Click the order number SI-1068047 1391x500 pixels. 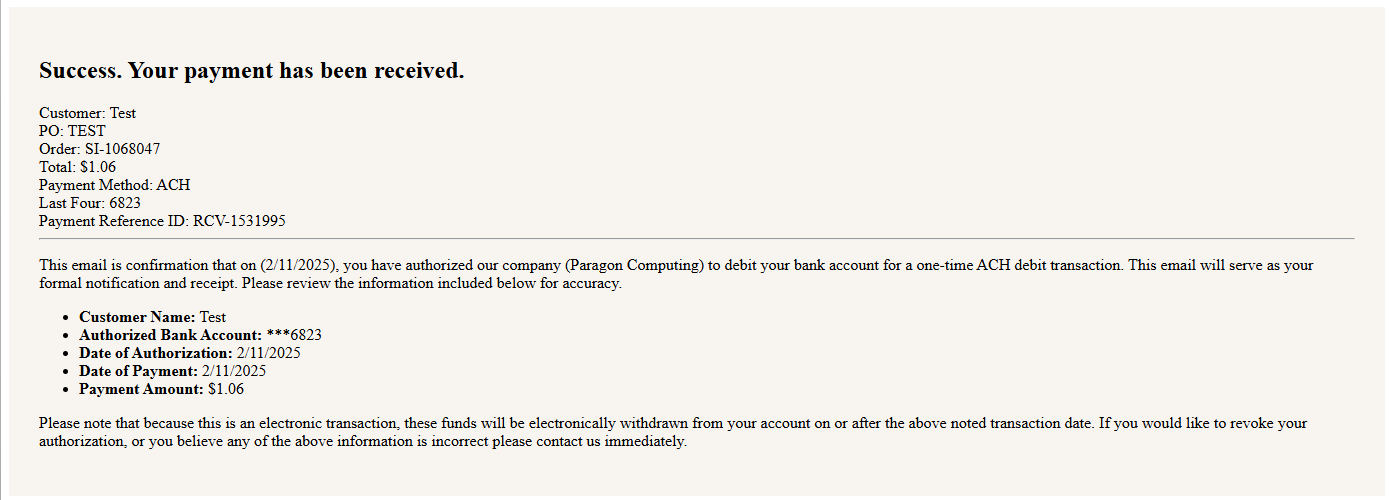(x=122, y=149)
